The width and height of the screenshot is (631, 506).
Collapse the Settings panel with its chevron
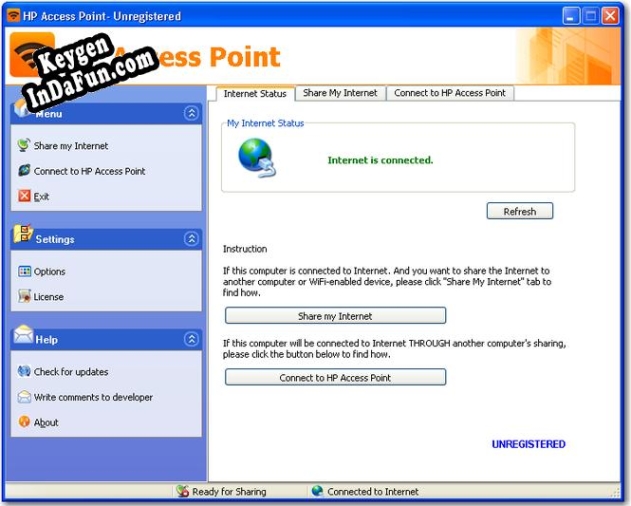192,239
